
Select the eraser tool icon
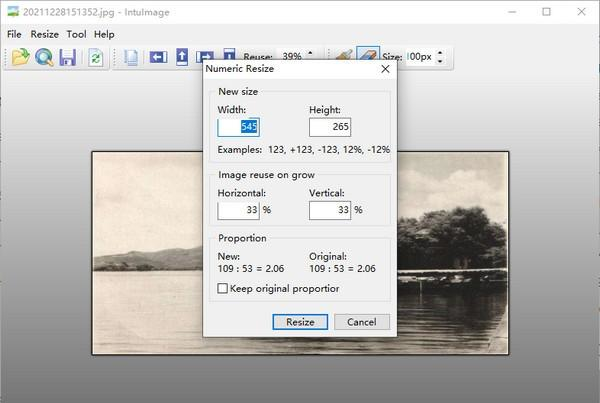click(368, 53)
